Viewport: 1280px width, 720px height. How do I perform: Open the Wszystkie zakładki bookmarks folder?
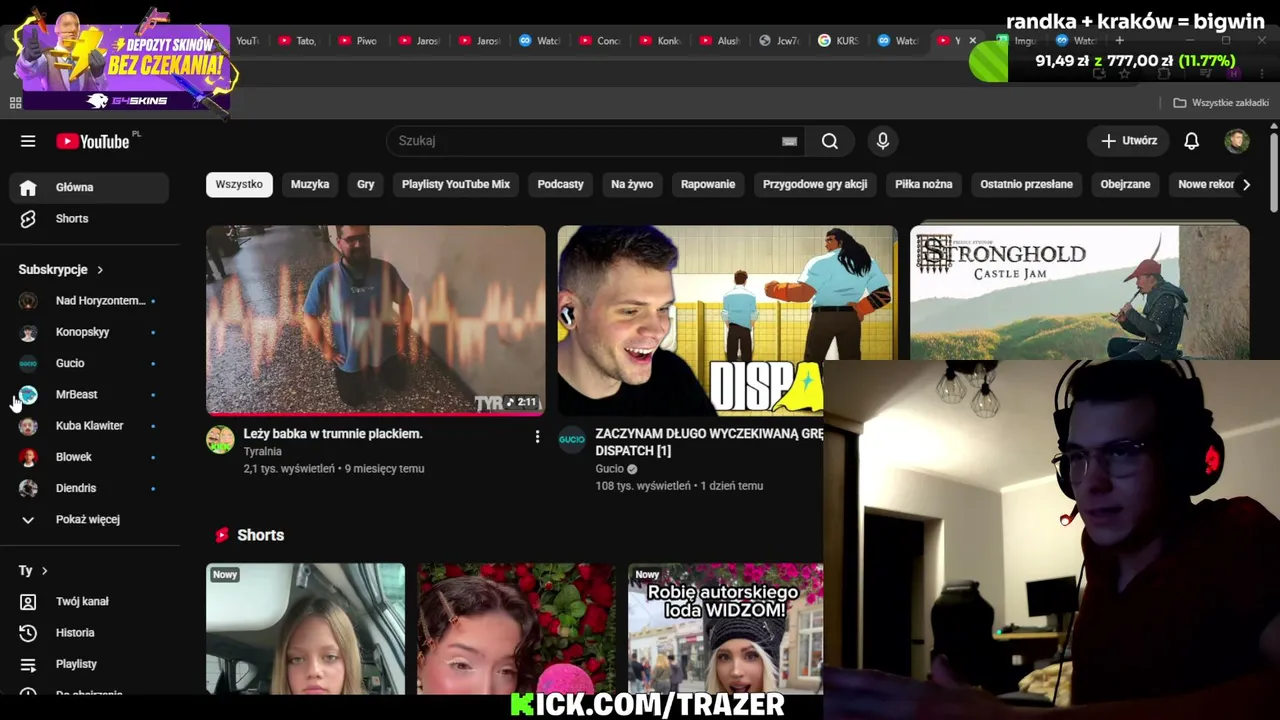[x=1220, y=103]
